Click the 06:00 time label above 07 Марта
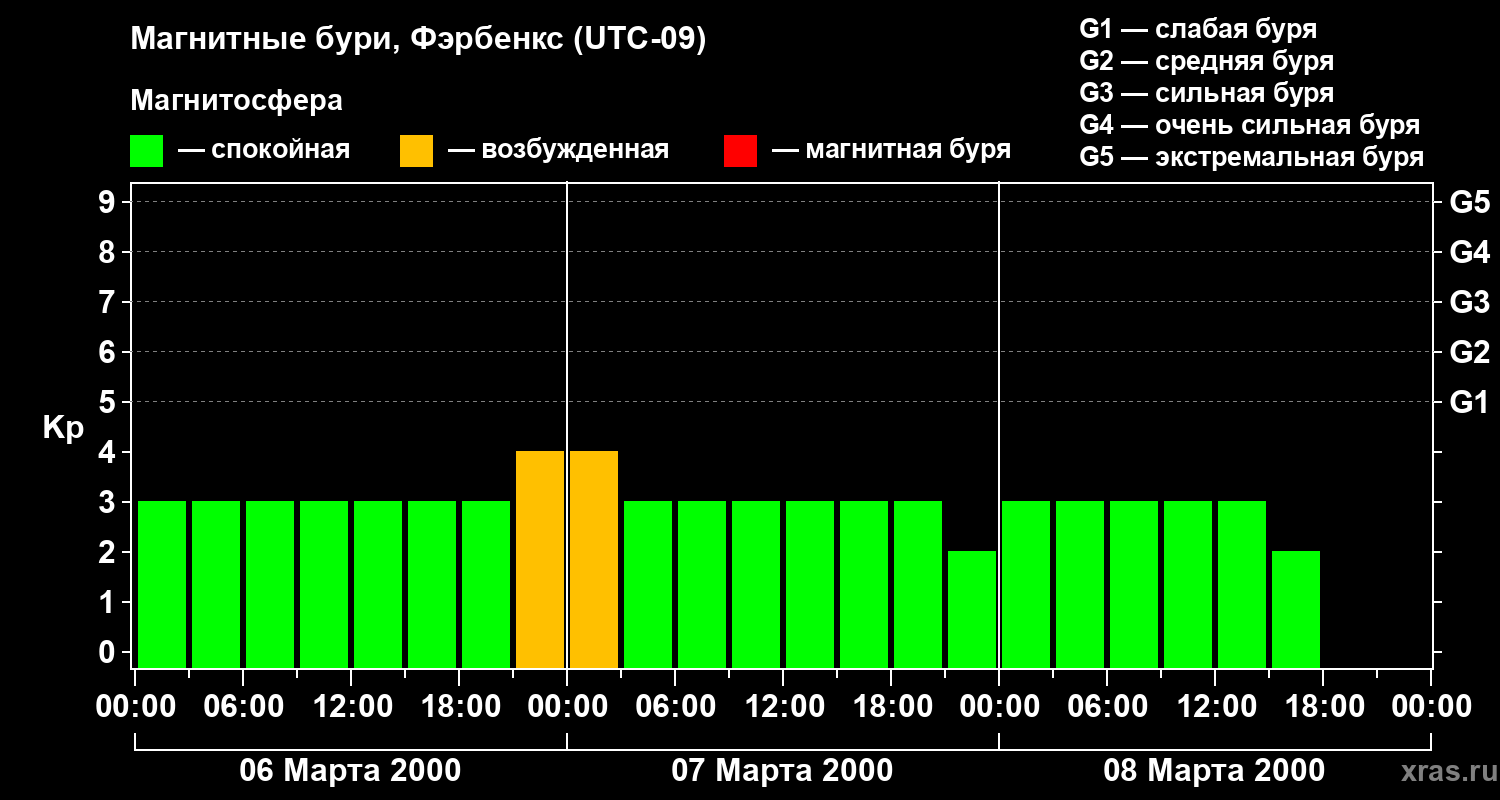1500x800 pixels. [x=675, y=707]
